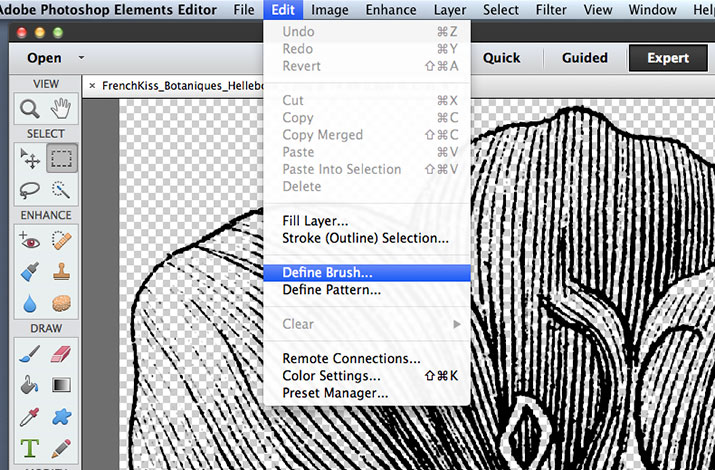Image resolution: width=715 pixels, height=470 pixels.
Task: Select the Spot Healing Brush tool
Action: click(x=61, y=240)
